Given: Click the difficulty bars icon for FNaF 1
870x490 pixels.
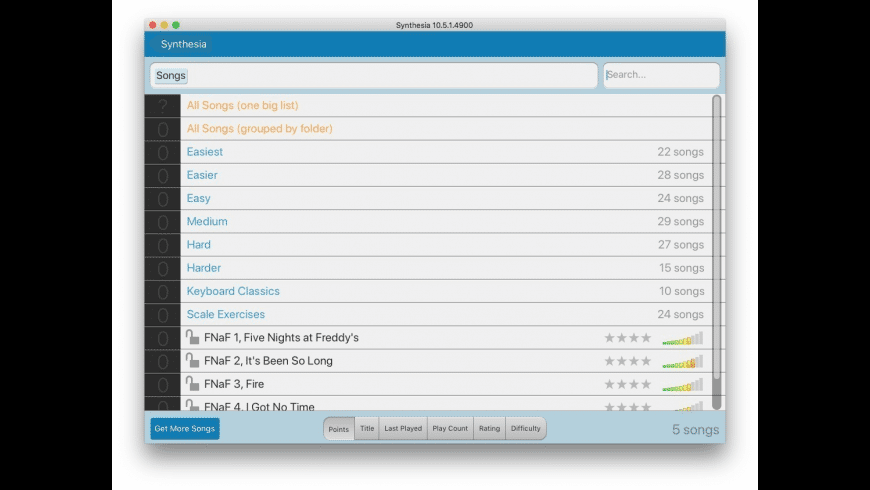Looking at the screenshot, I should pyautogui.click(x=682, y=338).
